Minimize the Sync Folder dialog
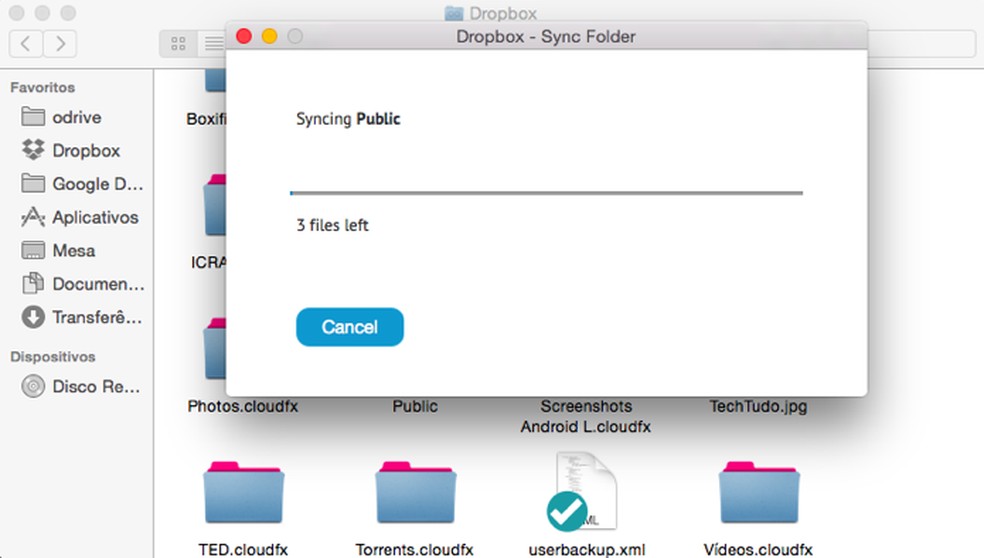 pos(270,36)
